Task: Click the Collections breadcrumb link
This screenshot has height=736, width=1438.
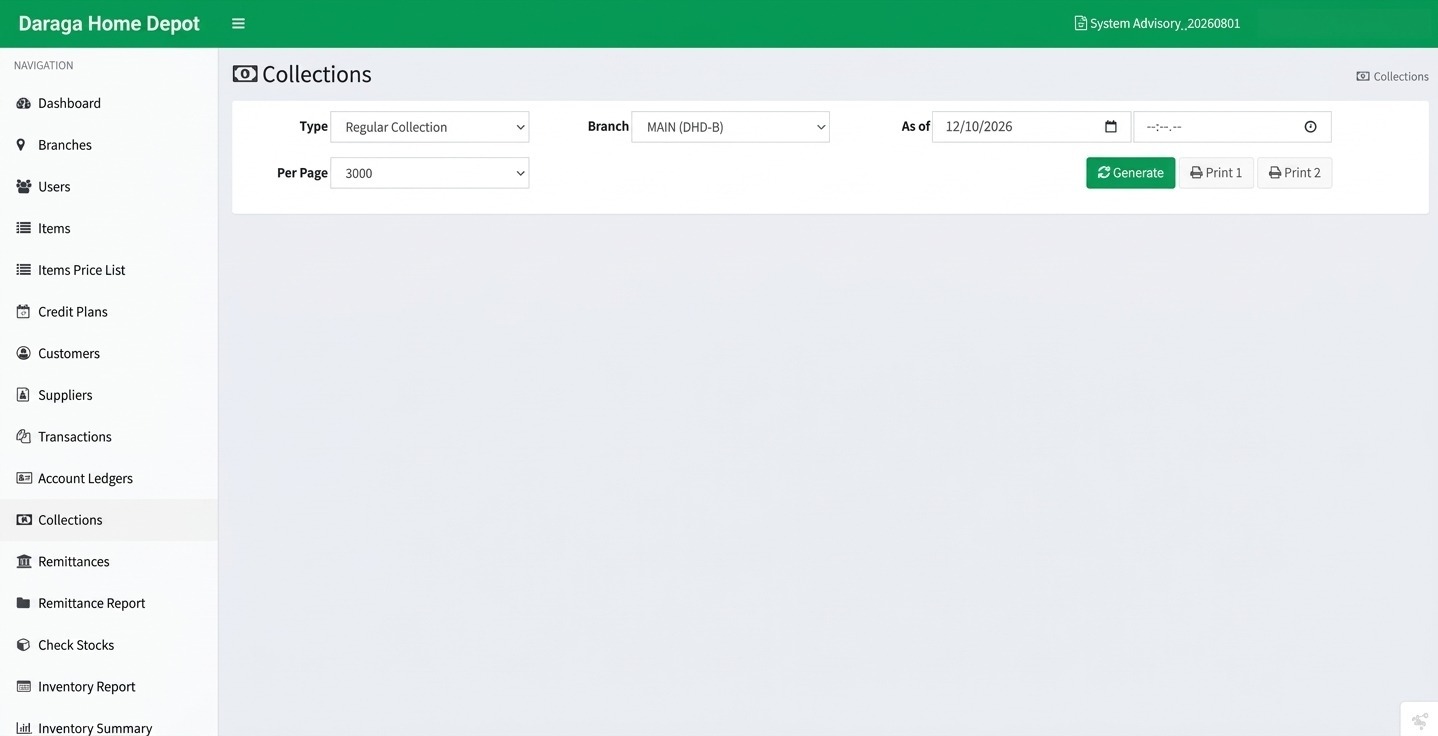Action: pos(1393,76)
